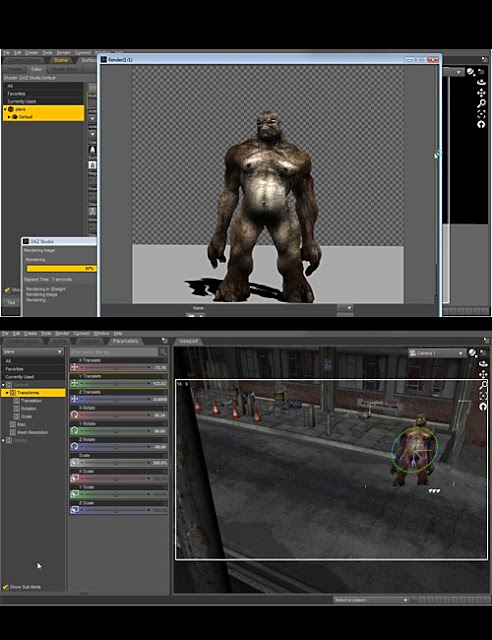Open File menu in lower window
Viewport: 492px width, 640px height.
click(5, 333)
